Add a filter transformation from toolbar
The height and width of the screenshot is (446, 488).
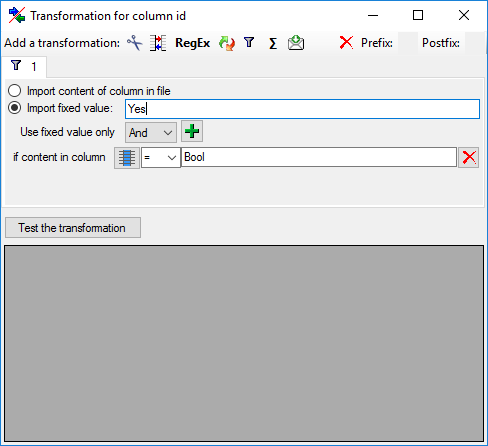click(249, 43)
